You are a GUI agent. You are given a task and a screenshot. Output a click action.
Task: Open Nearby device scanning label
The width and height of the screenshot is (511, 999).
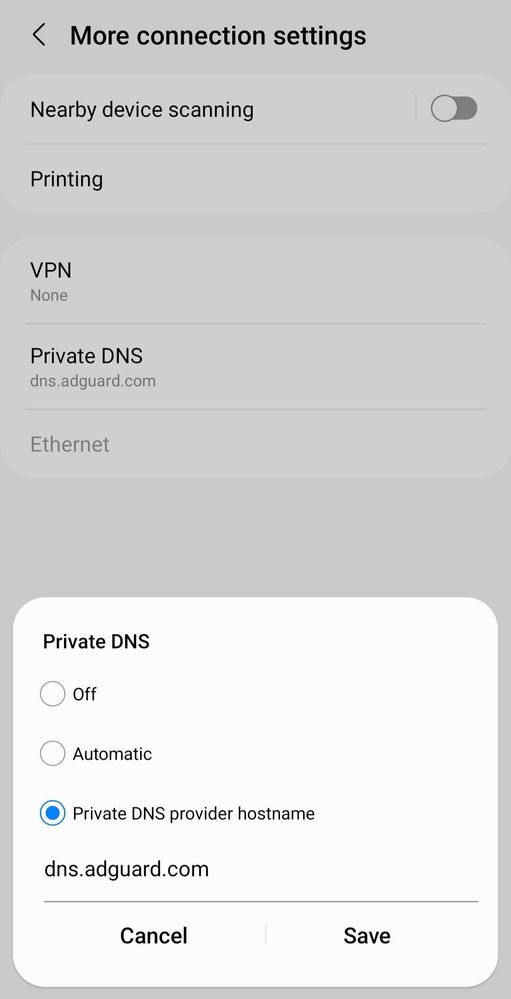[x=142, y=110]
